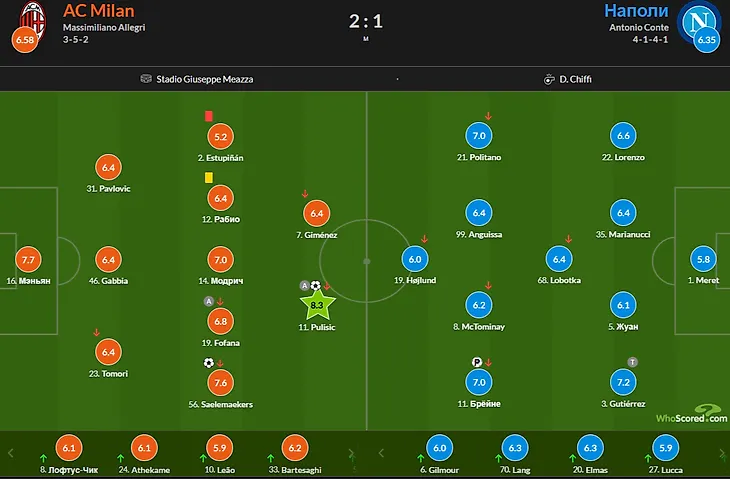Click Pulisic's man-of-the-match star rating
Image resolution: width=730 pixels, height=479 pixels.
click(x=317, y=303)
